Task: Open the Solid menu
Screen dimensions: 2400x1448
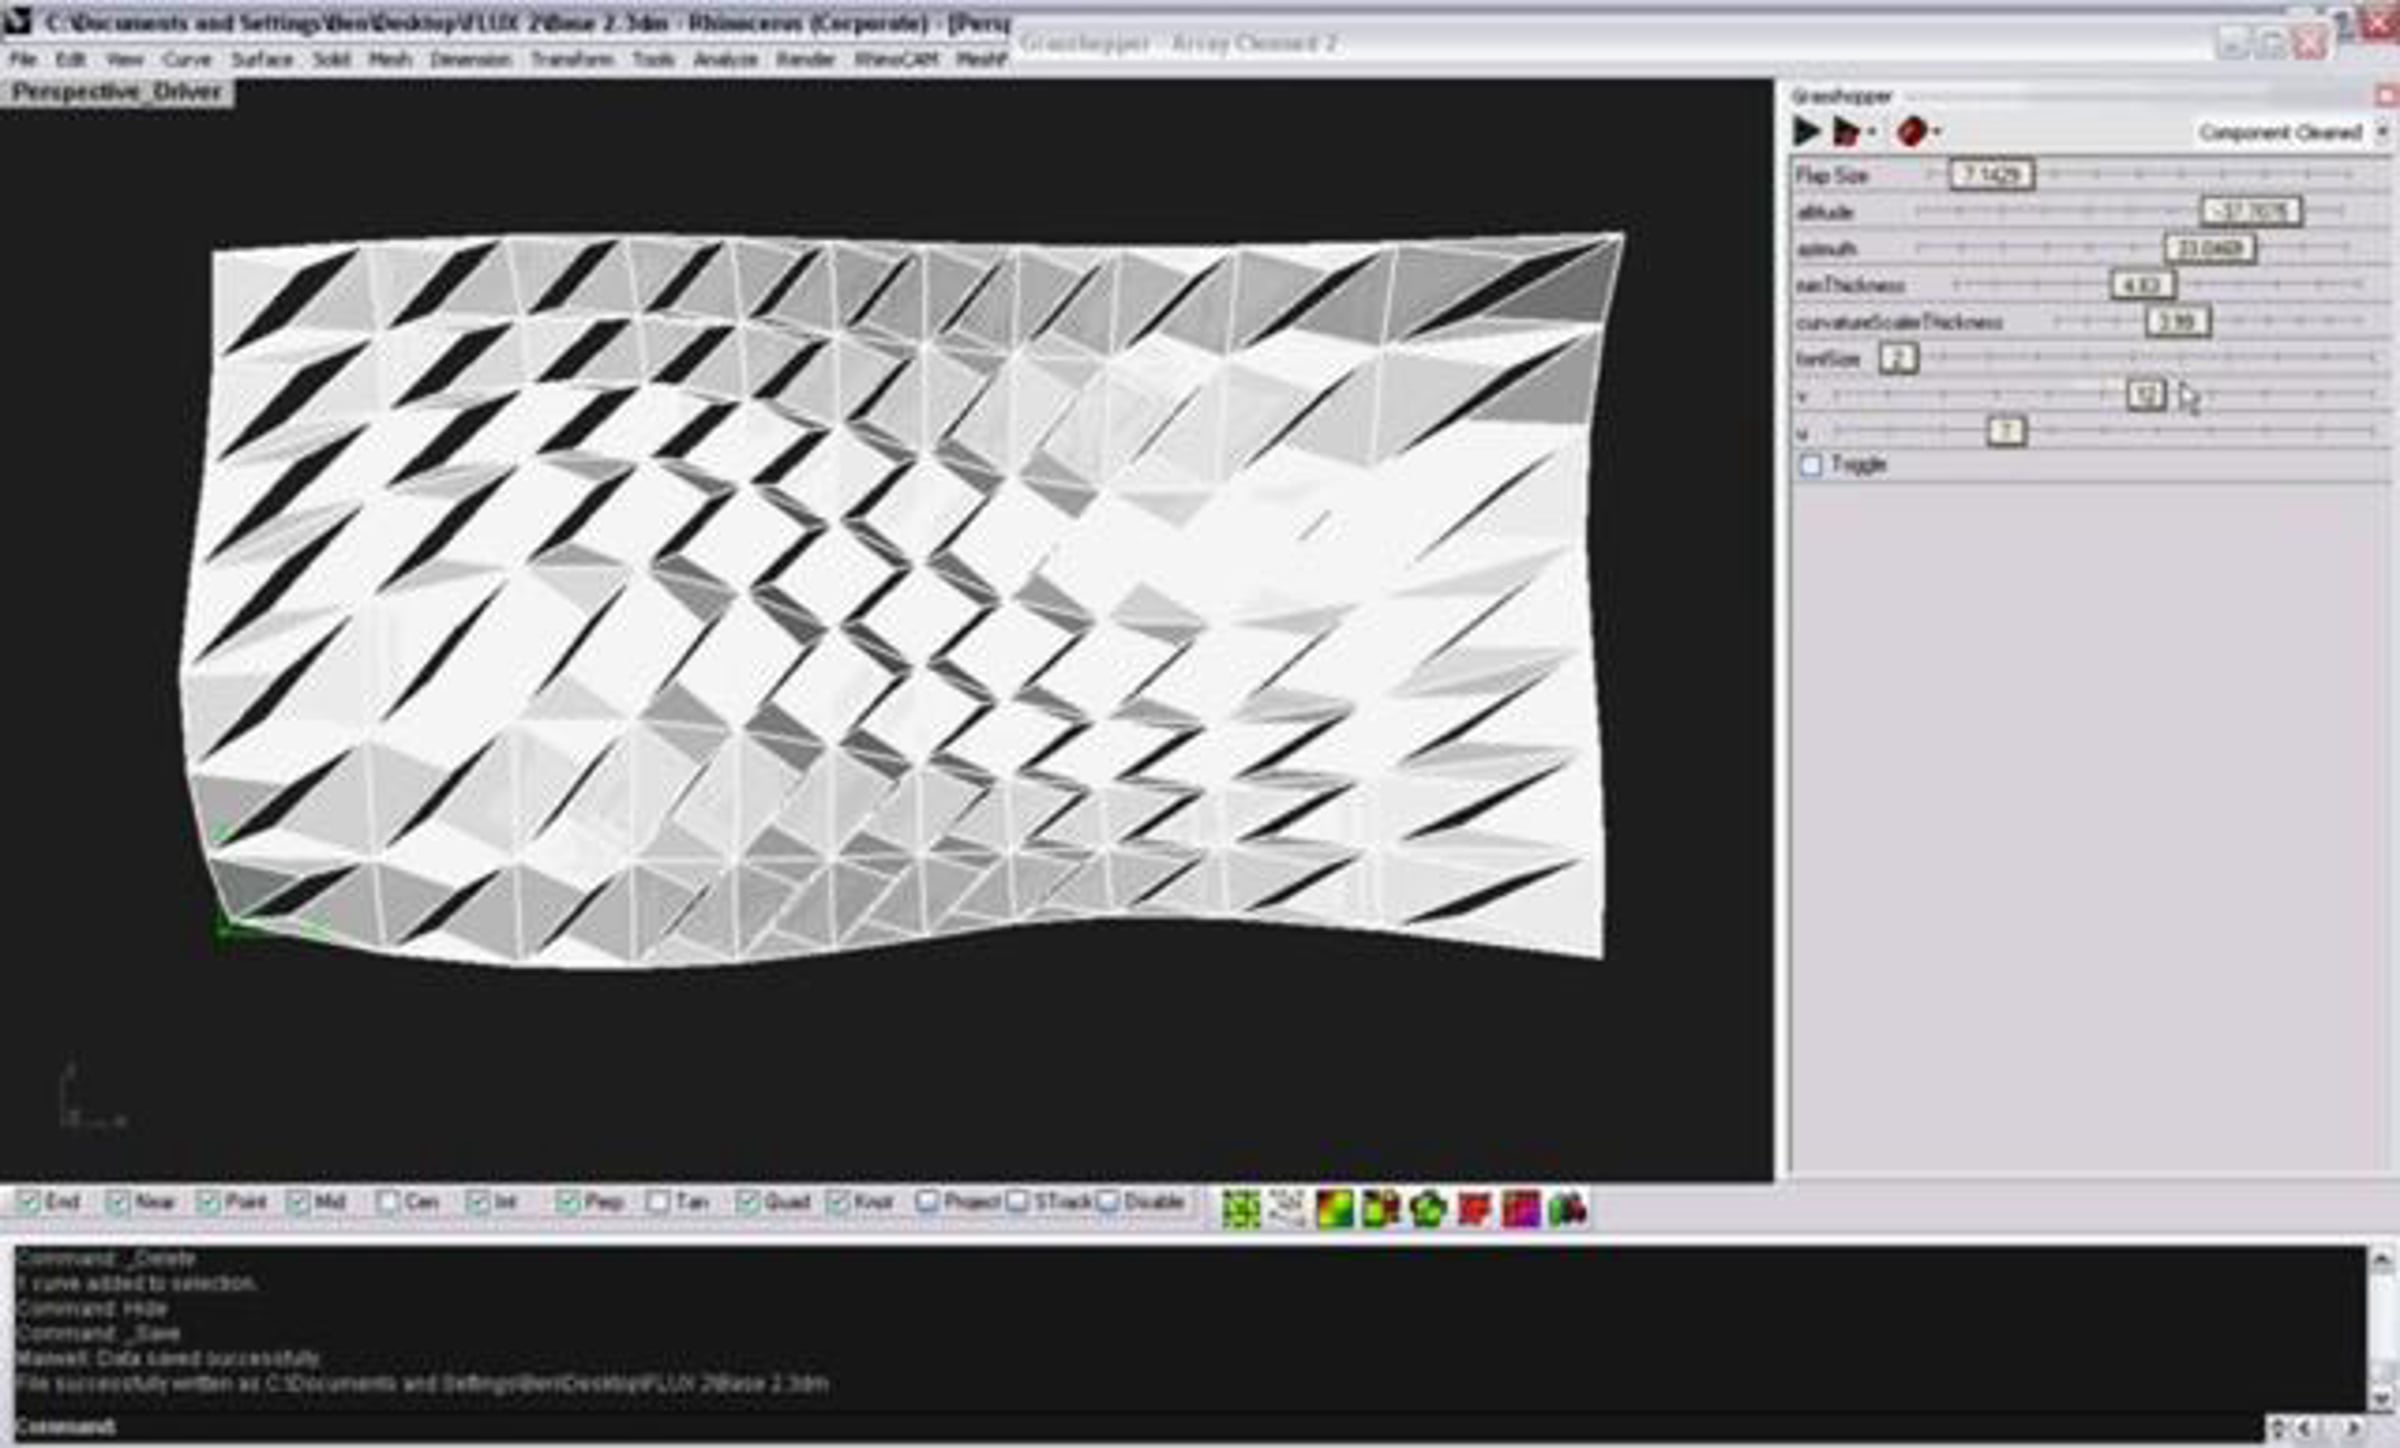Action: [x=330, y=59]
